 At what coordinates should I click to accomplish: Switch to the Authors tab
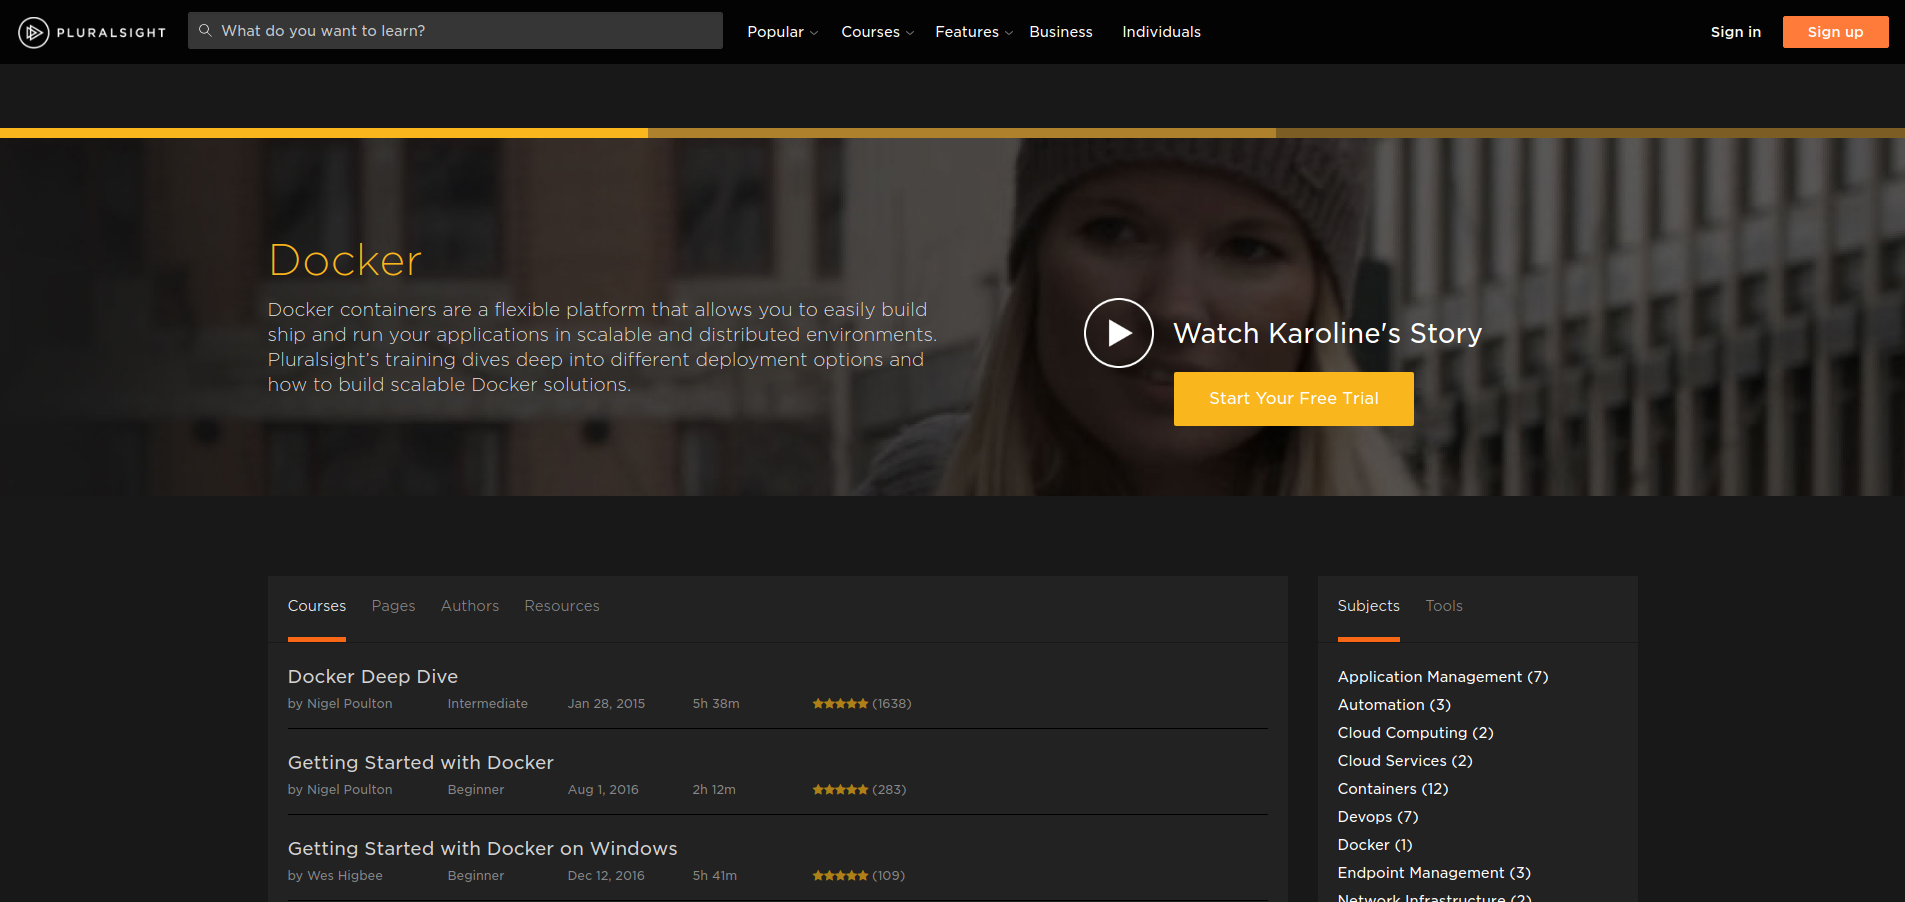point(470,606)
